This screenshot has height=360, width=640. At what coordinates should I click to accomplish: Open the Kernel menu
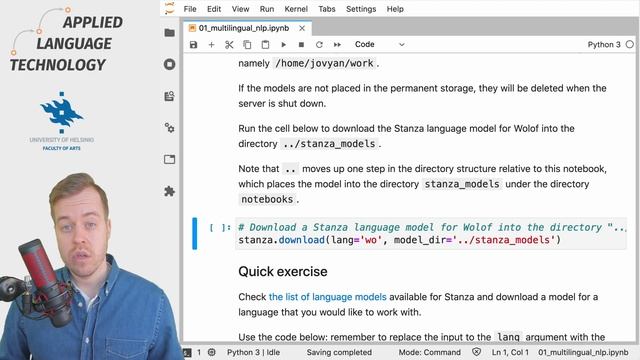pos(296,9)
